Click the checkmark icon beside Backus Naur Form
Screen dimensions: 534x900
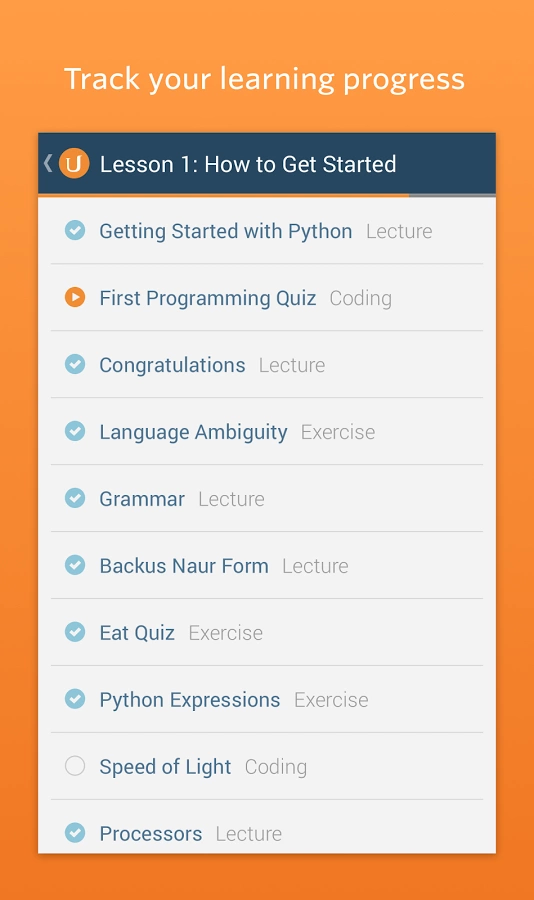tap(75, 565)
